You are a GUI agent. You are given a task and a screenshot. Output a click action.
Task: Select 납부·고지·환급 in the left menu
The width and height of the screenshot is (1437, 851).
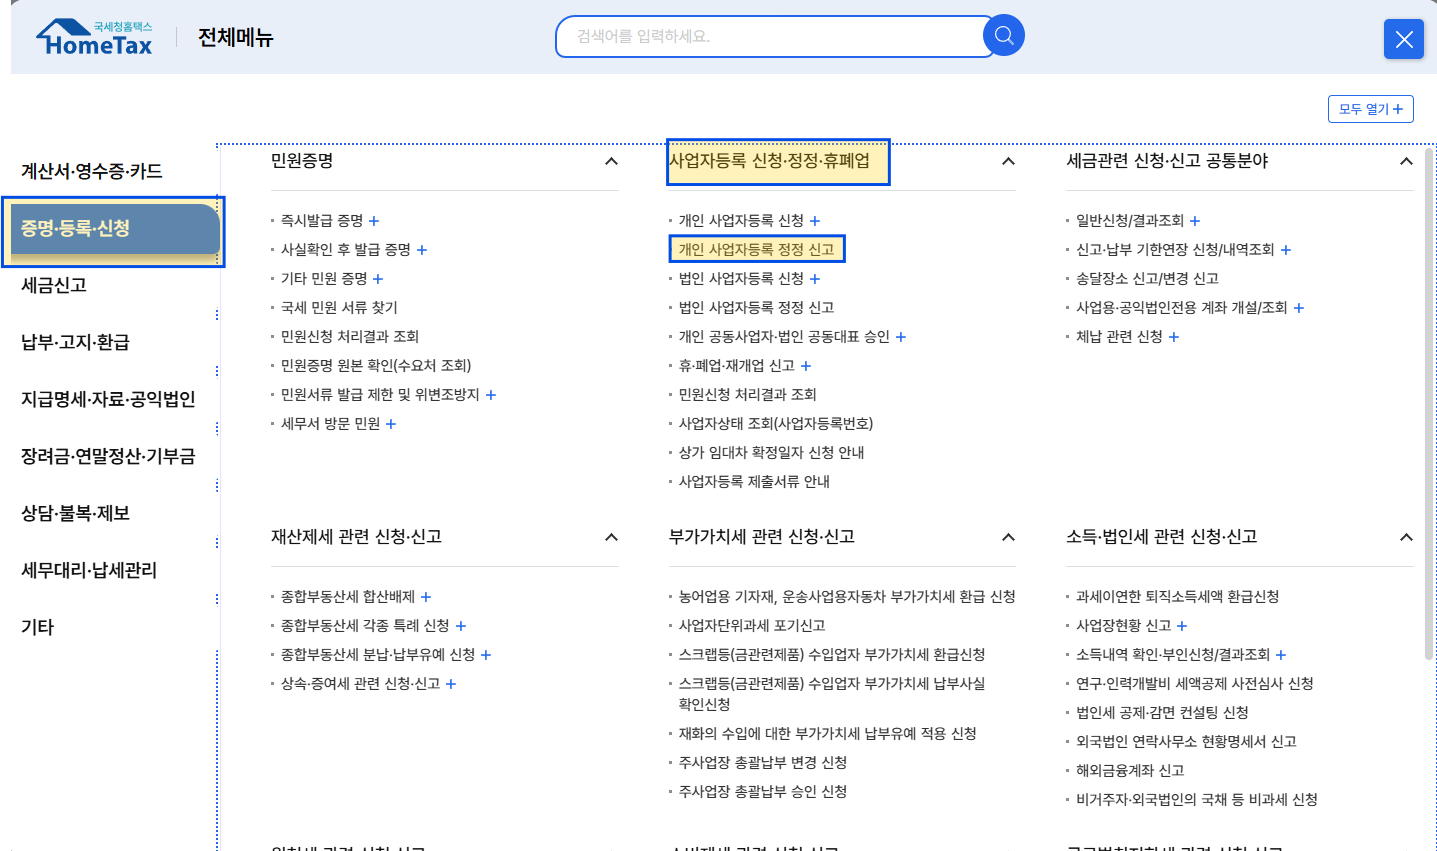75,342
